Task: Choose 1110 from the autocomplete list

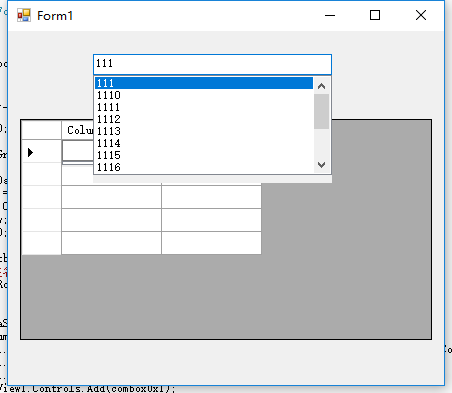Action: [x=204, y=95]
